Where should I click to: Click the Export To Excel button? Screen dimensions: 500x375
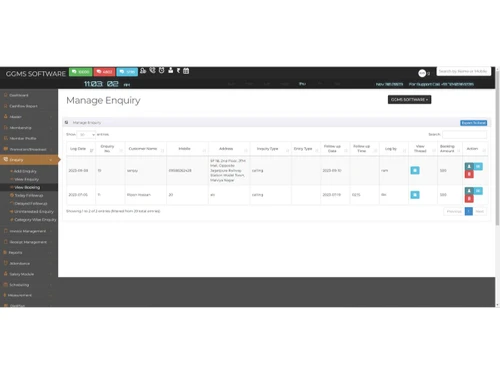[x=473, y=123]
